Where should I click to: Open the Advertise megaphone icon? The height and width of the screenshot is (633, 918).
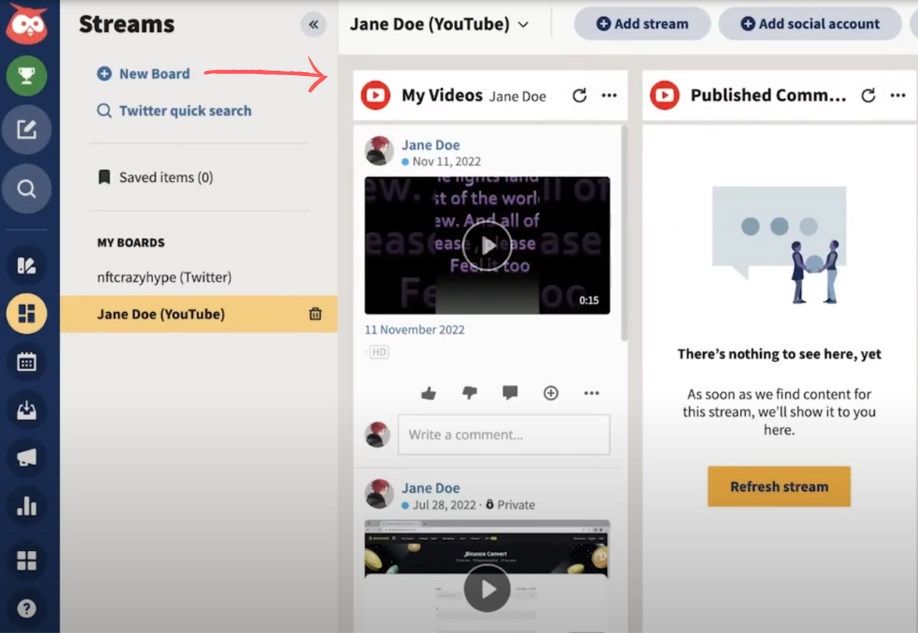(x=26, y=458)
